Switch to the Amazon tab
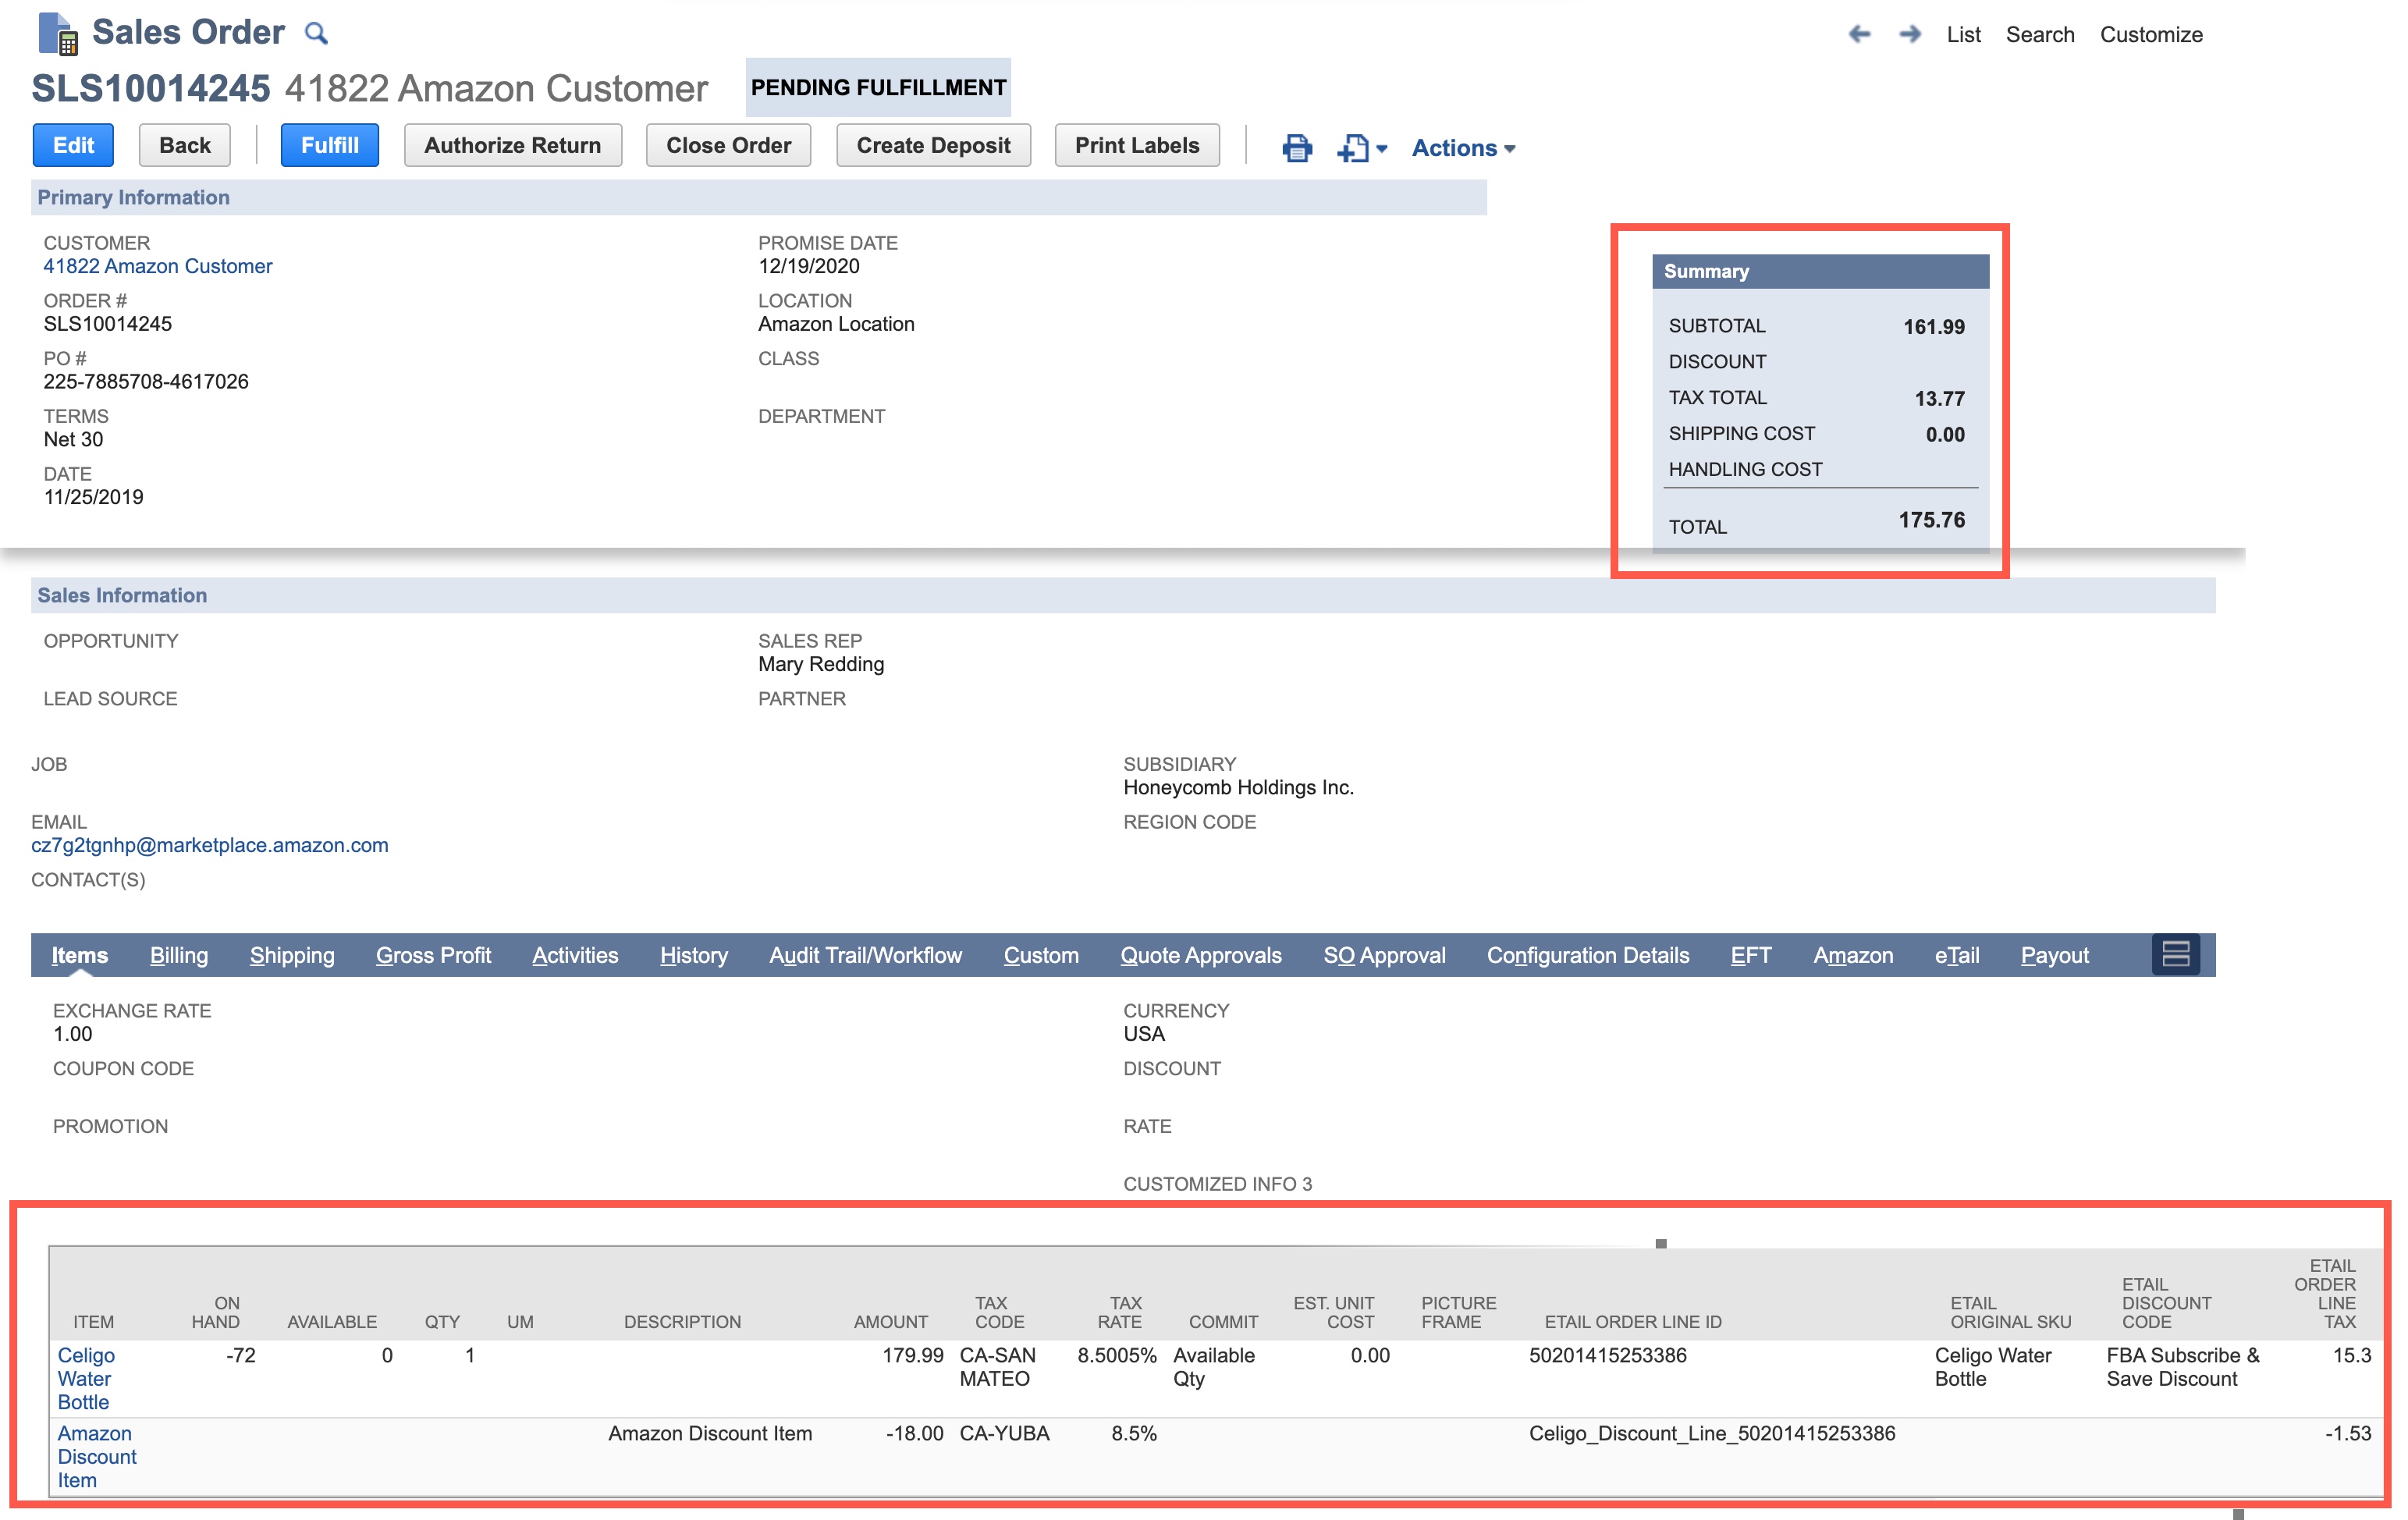The height and width of the screenshot is (1520, 2408). tap(1852, 955)
